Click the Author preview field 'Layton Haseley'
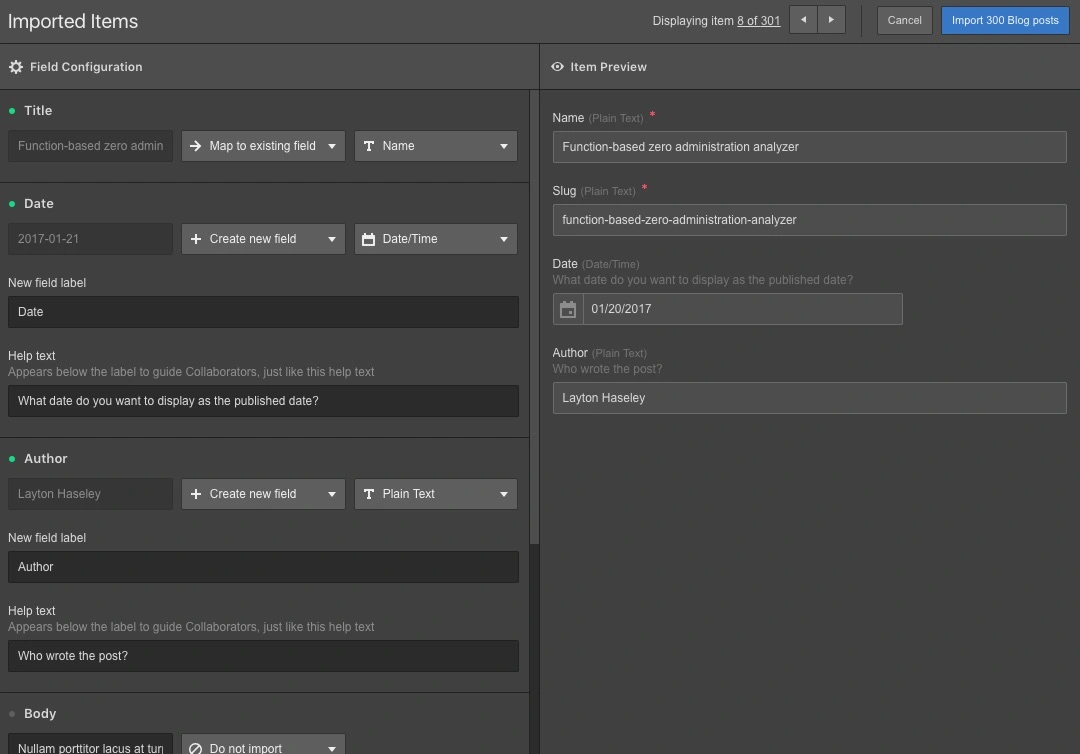 [x=809, y=398]
